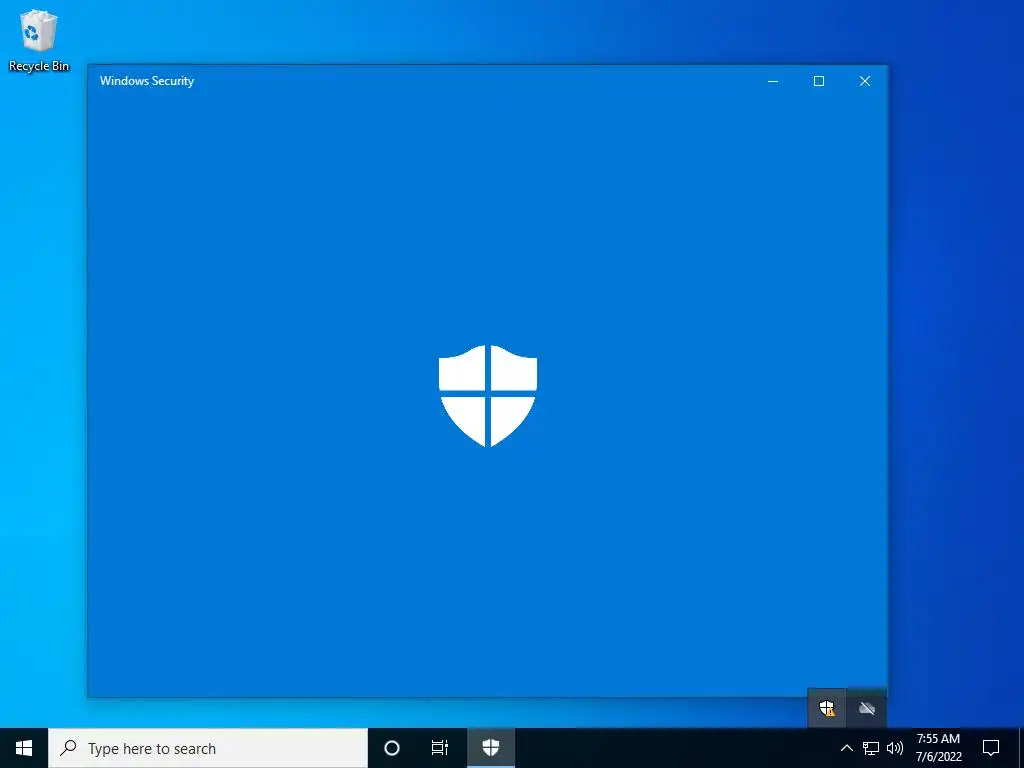Open the volume speaker tray icon
Screen dimensions: 1024x768
[895, 748]
